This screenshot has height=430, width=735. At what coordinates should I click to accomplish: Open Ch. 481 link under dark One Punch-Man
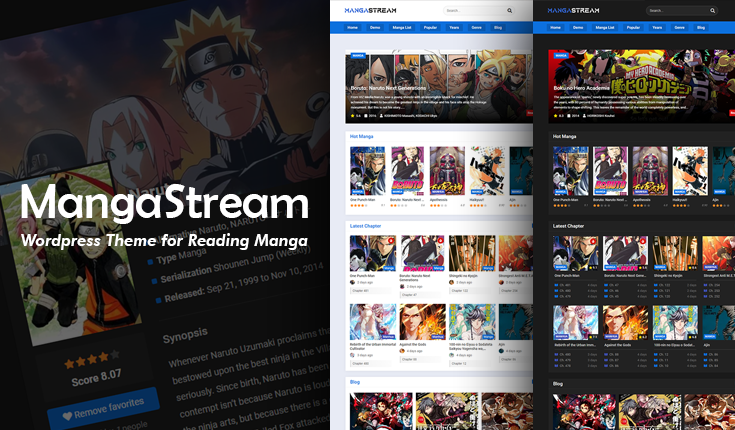[x=565, y=285]
